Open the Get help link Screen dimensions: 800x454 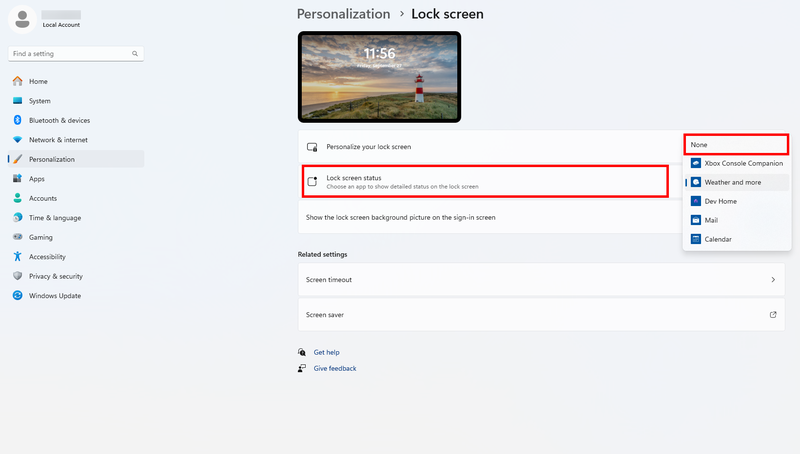pyautogui.click(x=327, y=352)
